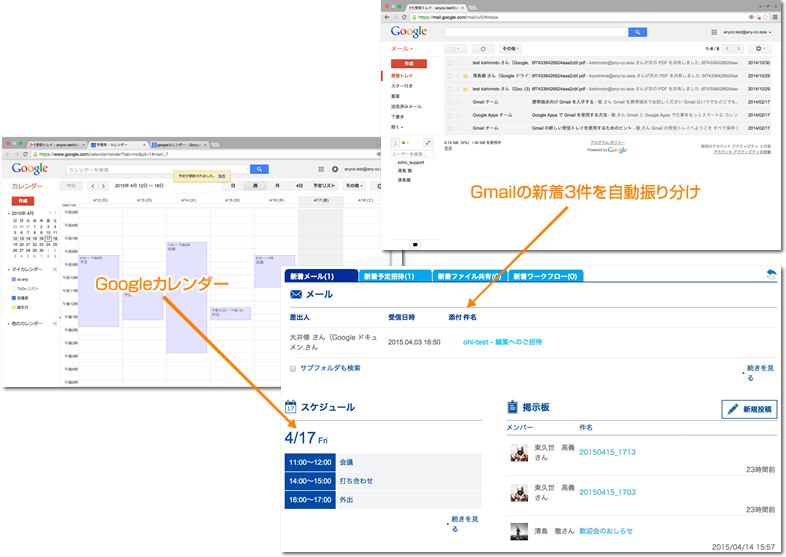Image resolution: width=786 pixels, height=557 pixels.
Task: Click the notifications icon in Calendar header
Action: coord(335,169)
